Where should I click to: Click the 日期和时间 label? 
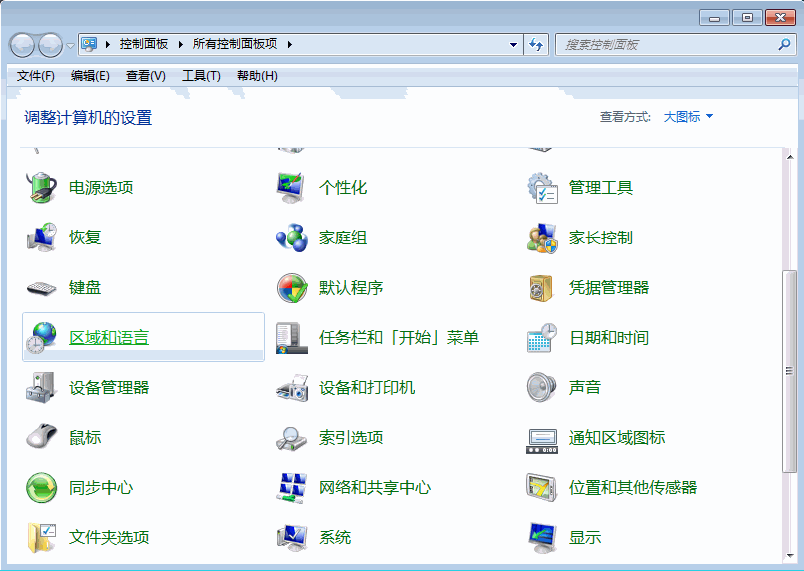click(609, 338)
